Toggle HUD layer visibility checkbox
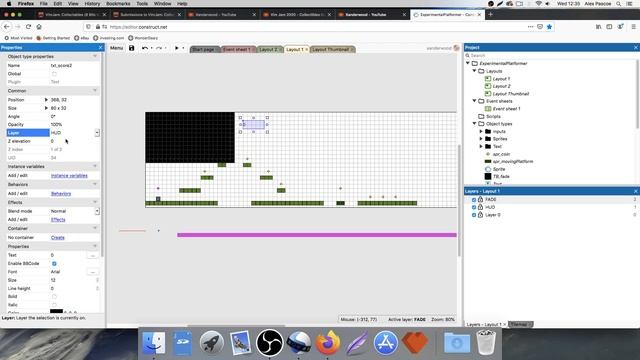Viewport: 640px width, 360px height. [474, 207]
